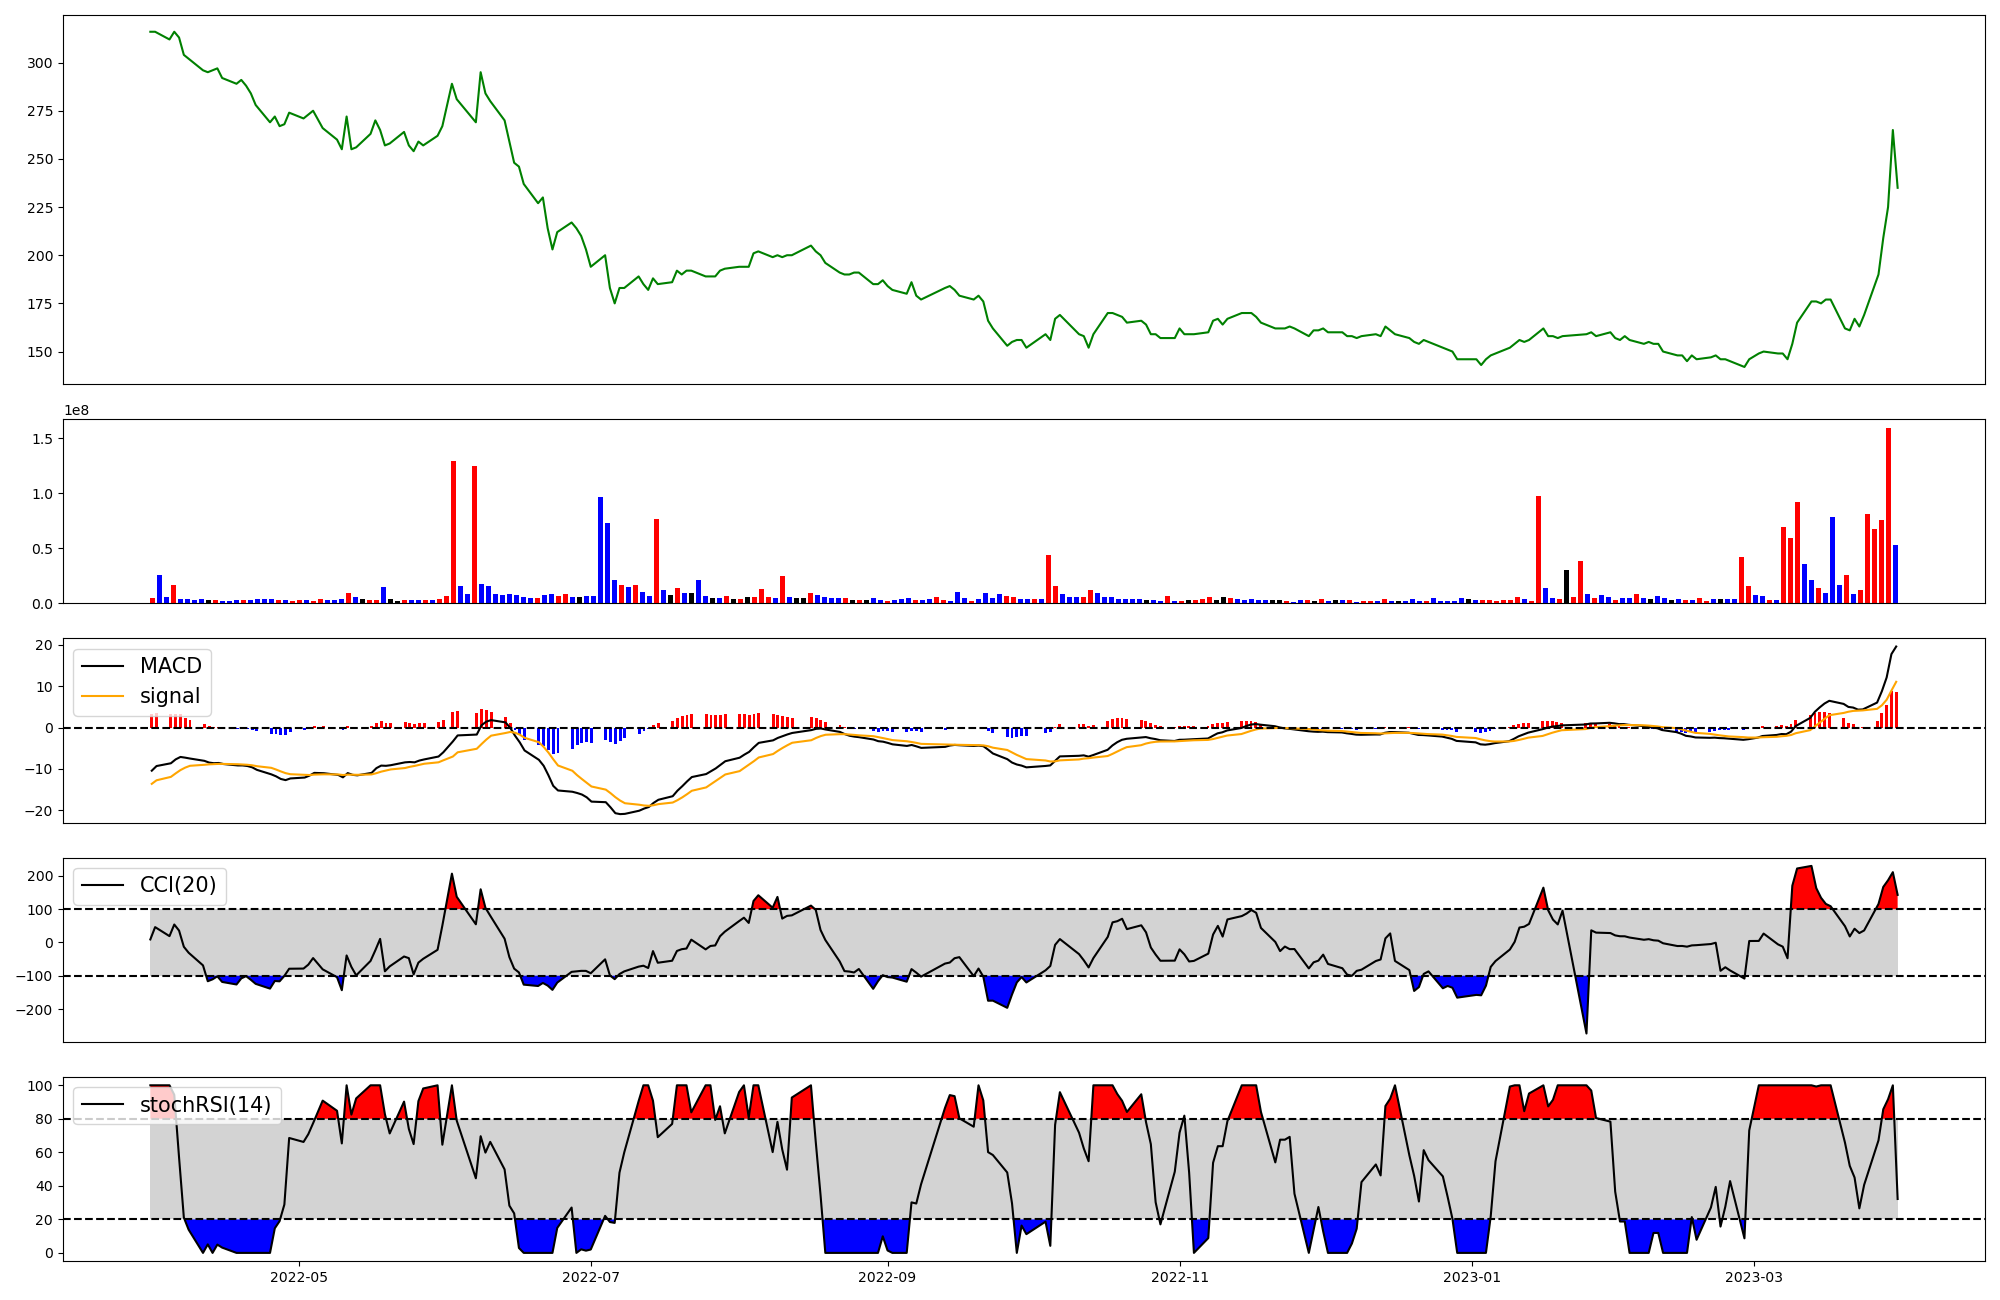Click the 1e8 volume scale label
The image size is (2000, 1300).
(77, 411)
